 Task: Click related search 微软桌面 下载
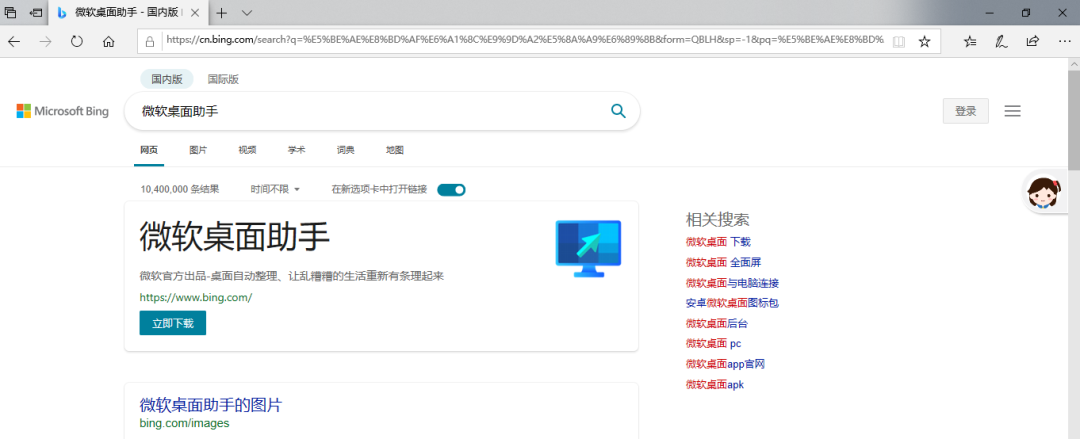pyautogui.click(x=718, y=242)
